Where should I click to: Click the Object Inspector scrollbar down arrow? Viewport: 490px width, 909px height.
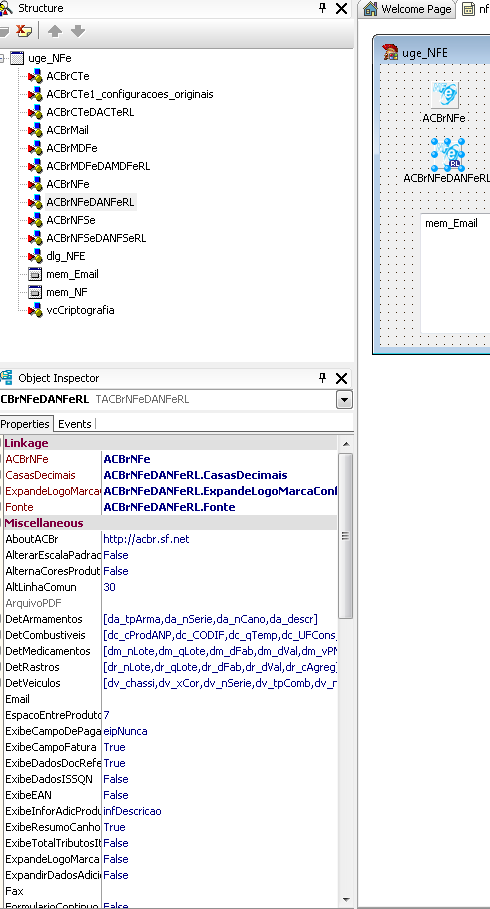tap(346, 900)
